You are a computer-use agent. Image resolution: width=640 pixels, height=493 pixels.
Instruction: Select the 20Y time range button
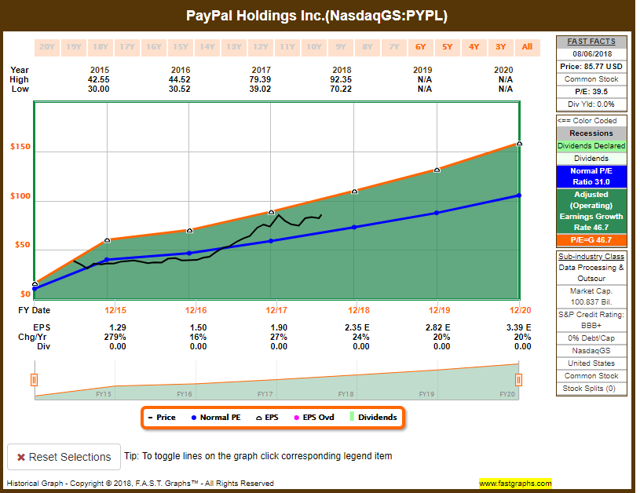pos(47,47)
